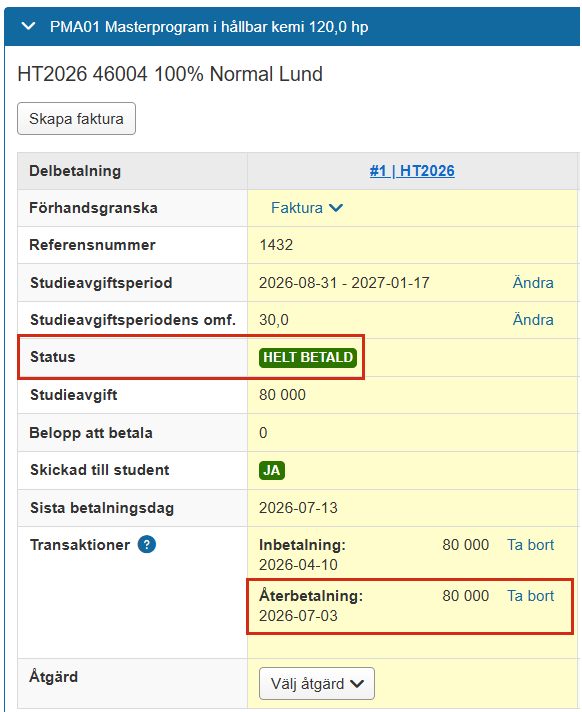The height and width of the screenshot is (712, 582).
Task: Select the Inbetalning date 2026-04-10
Action: (298, 564)
